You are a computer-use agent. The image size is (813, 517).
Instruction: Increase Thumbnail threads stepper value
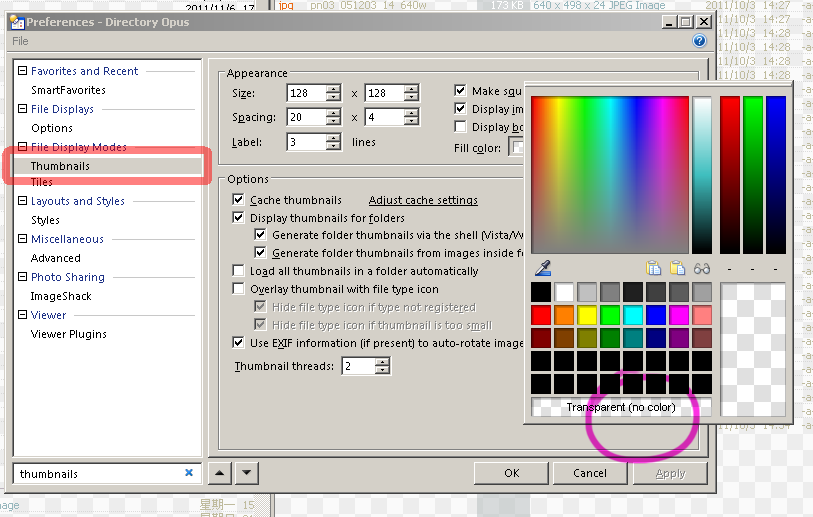(382, 362)
